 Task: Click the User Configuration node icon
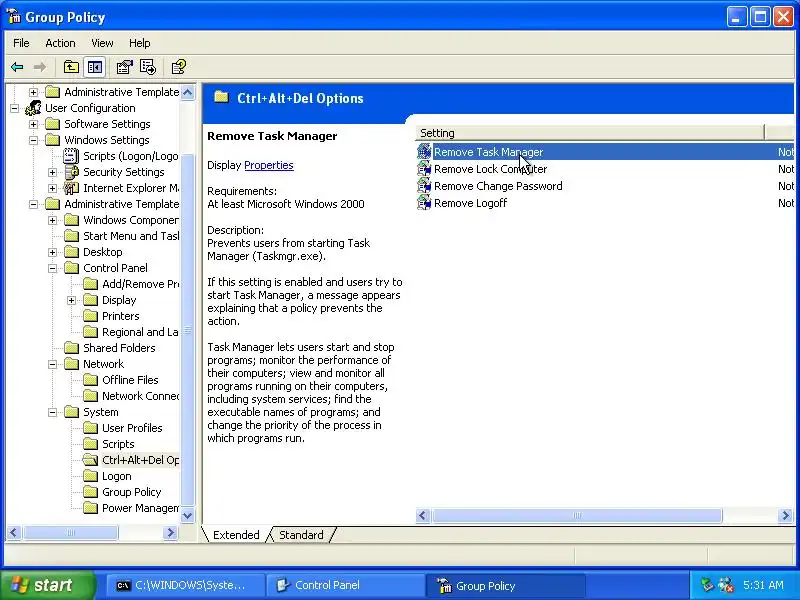(x=33, y=108)
